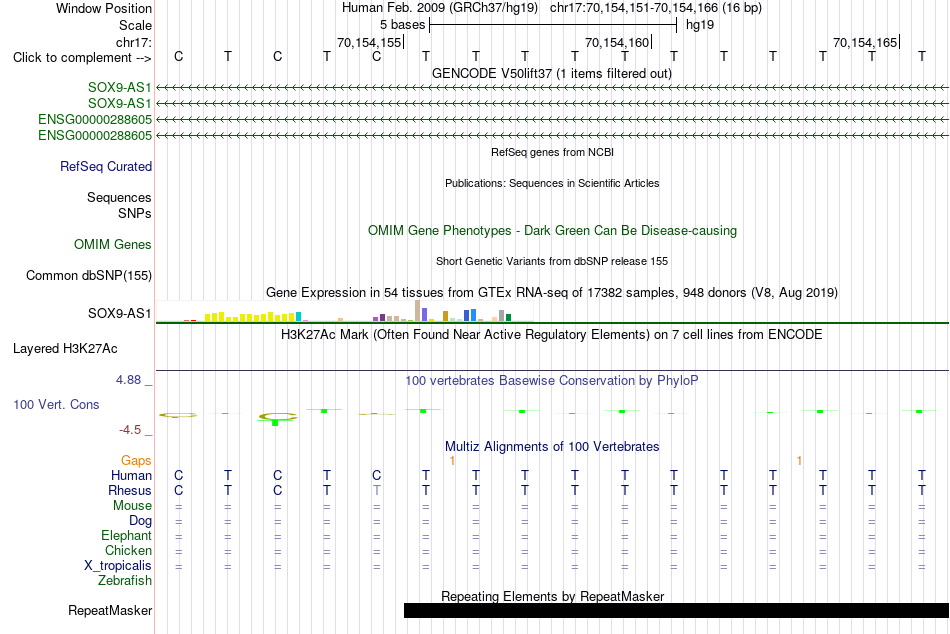Click the 4.88 PhyloP upper scale value

tap(128, 380)
